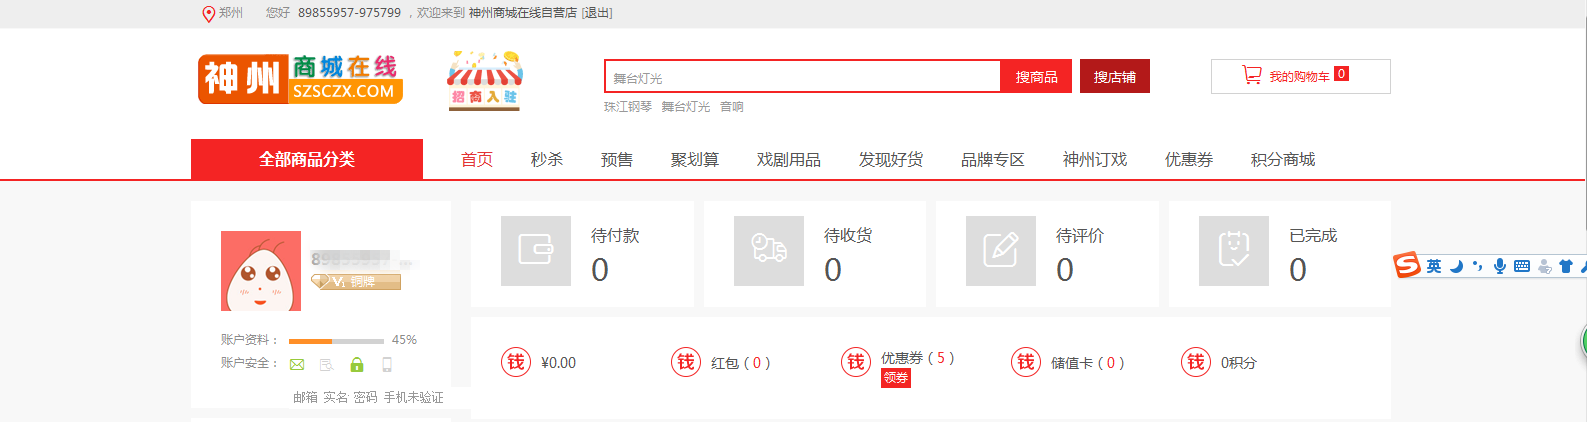Click the completed orders clipboard icon
Viewport: 1587px width, 422px height.
point(1234,250)
